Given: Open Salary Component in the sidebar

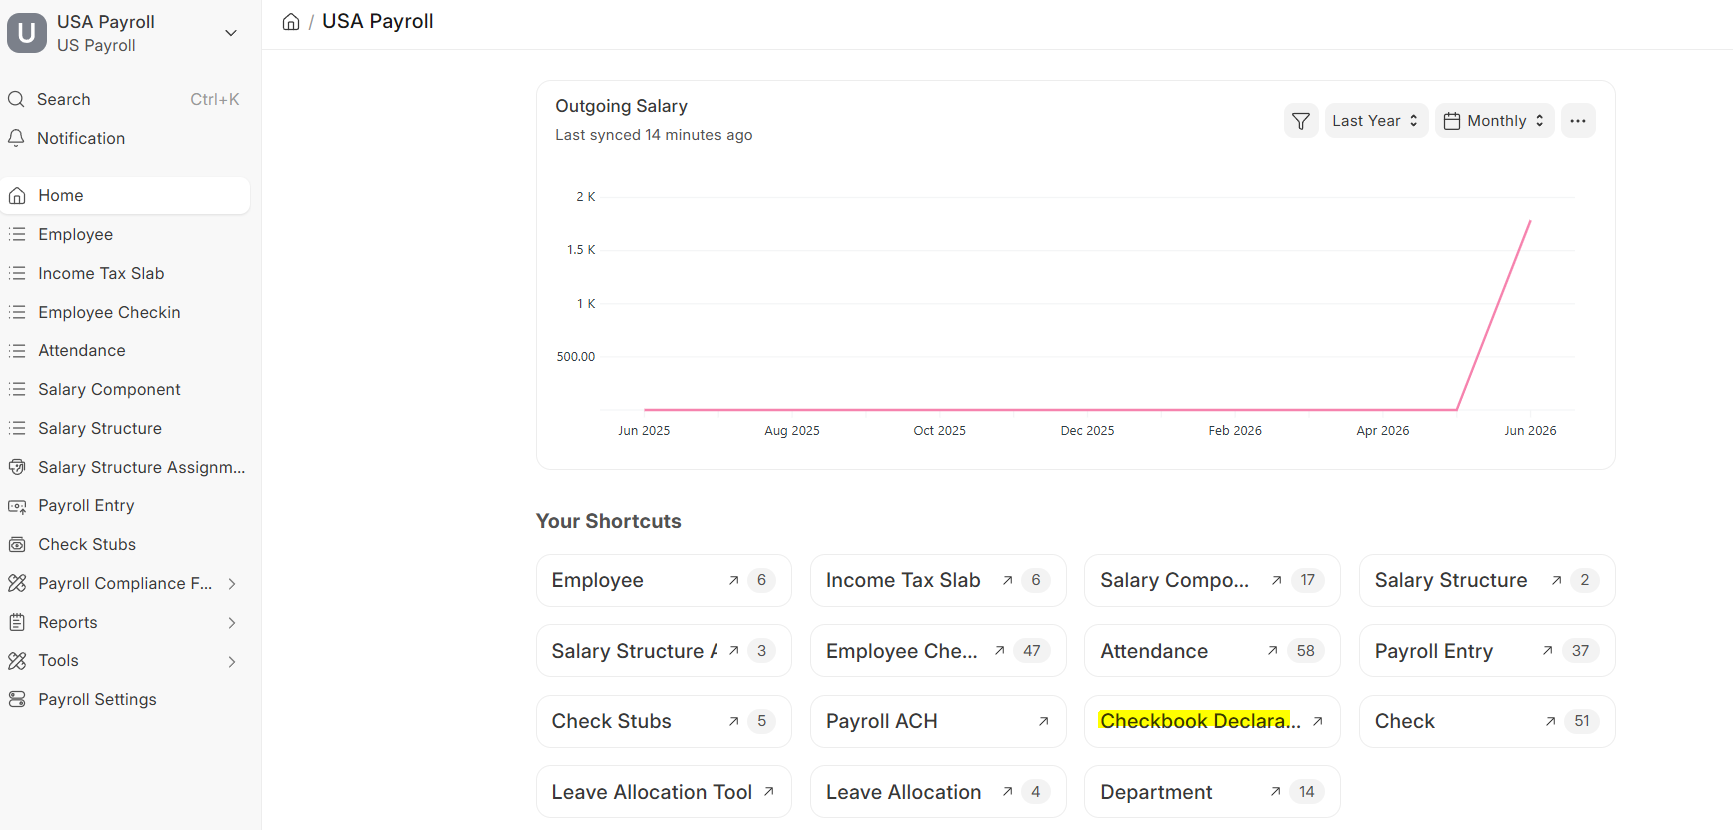Looking at the screenshot, I should (x=125, y=390).
